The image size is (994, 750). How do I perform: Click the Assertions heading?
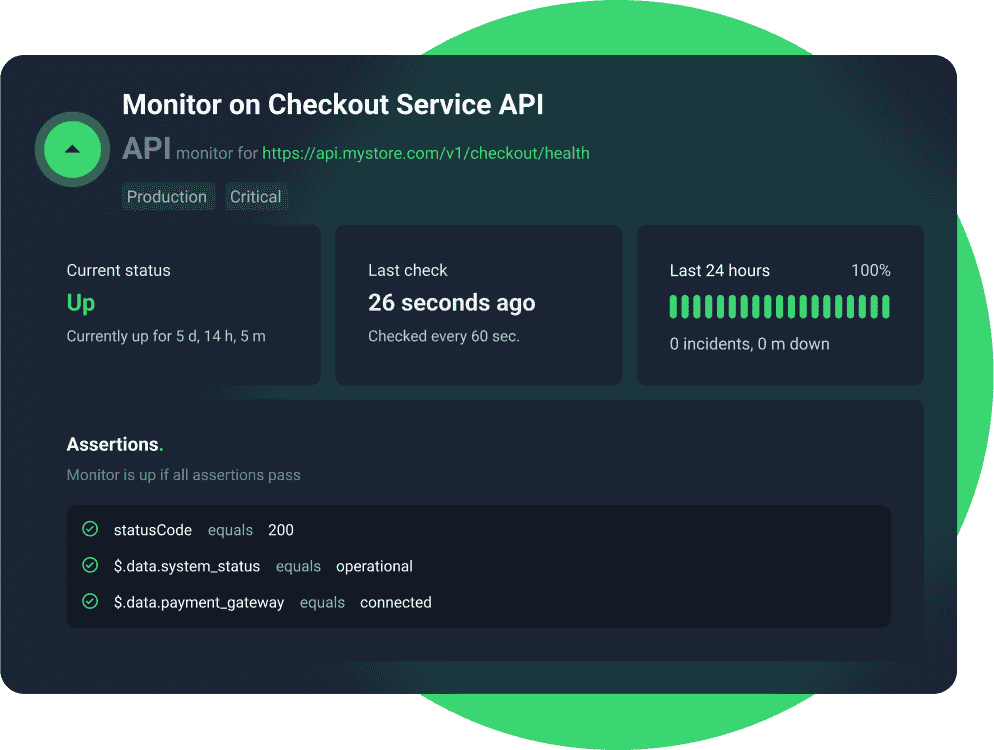[113, 443]
